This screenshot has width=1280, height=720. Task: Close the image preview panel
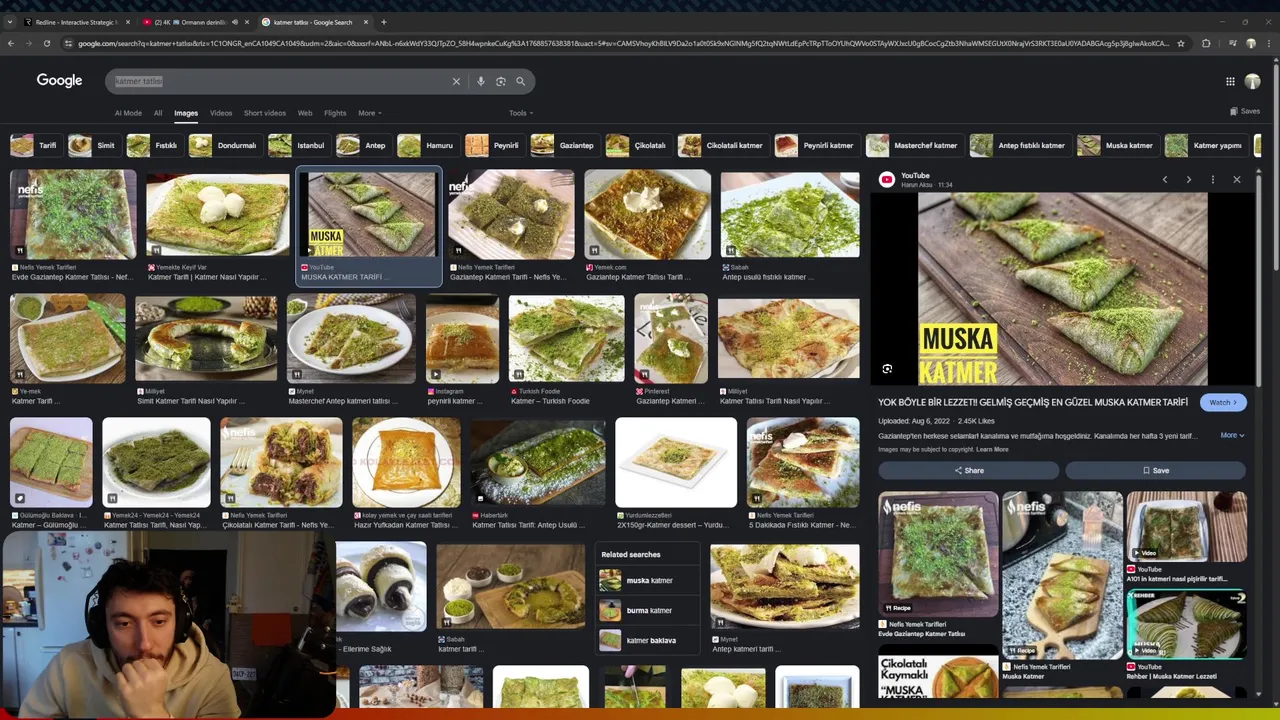(1237, 179)
